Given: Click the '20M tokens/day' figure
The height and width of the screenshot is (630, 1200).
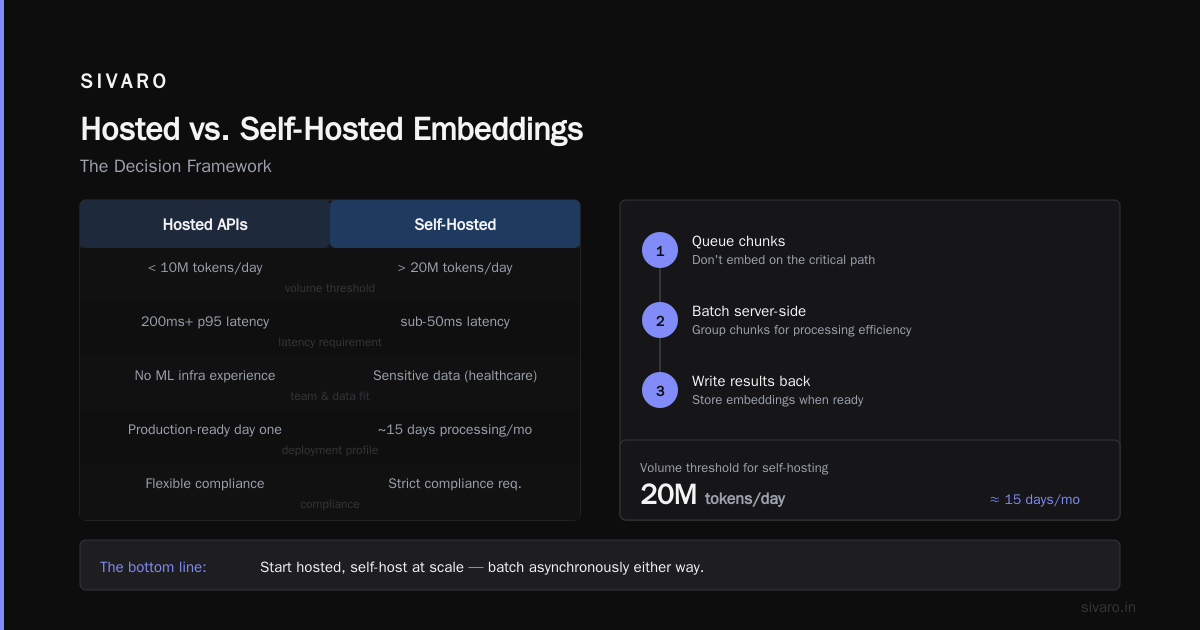Looking at the screenshot, I should coord(712,495).
